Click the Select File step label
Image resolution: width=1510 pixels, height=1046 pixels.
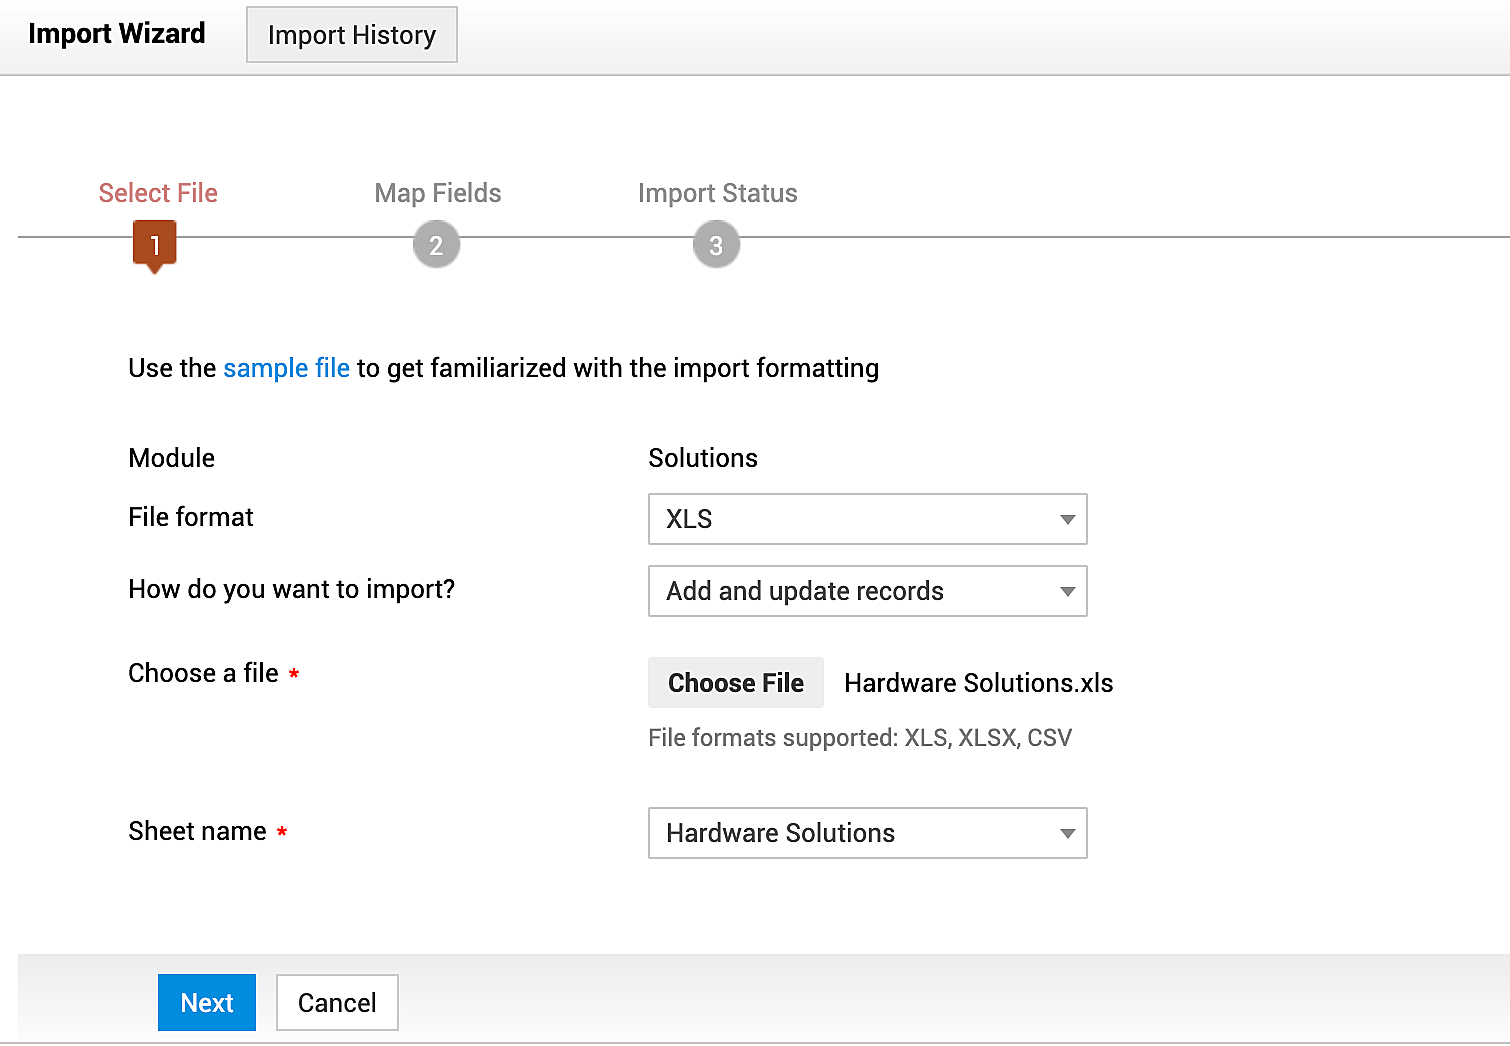coord(158,193)
